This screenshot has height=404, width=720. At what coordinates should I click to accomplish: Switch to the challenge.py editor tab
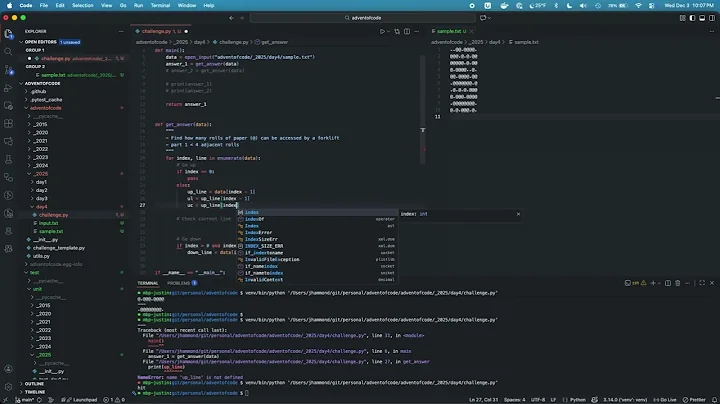161,31
